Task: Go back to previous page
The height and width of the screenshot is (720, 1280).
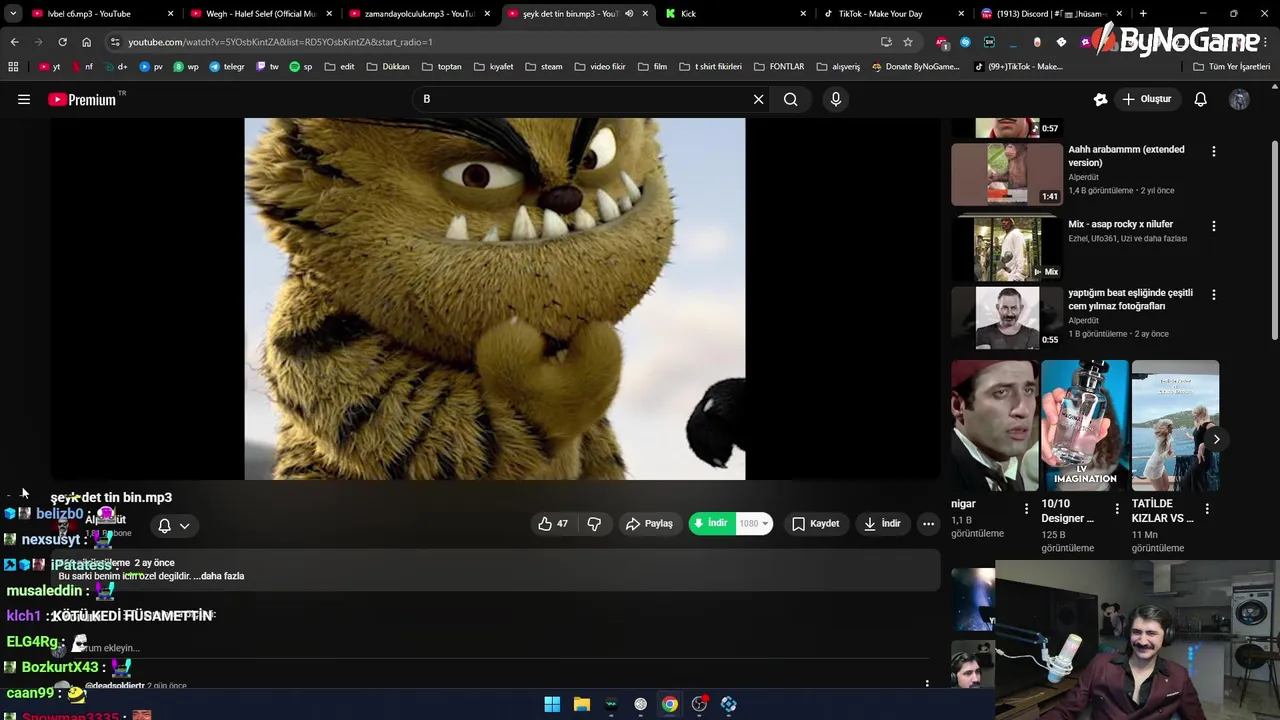Action: (x=14, y=42)
